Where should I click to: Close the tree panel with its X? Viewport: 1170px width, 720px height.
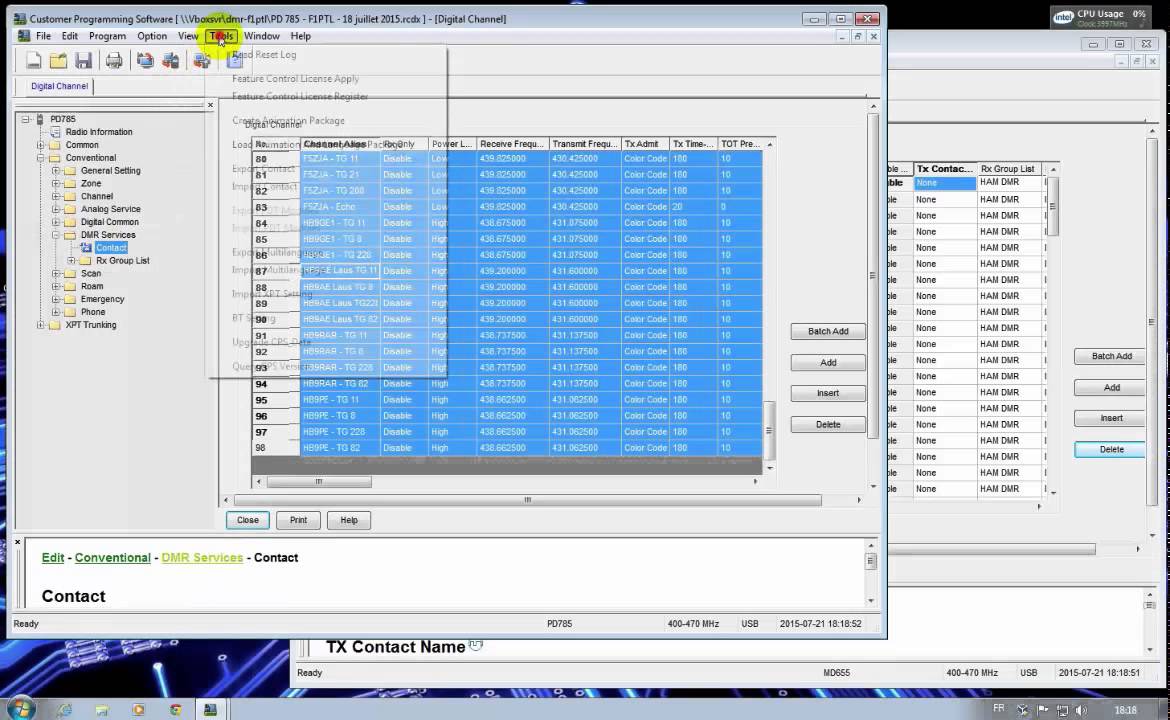(x=210, y=105)
